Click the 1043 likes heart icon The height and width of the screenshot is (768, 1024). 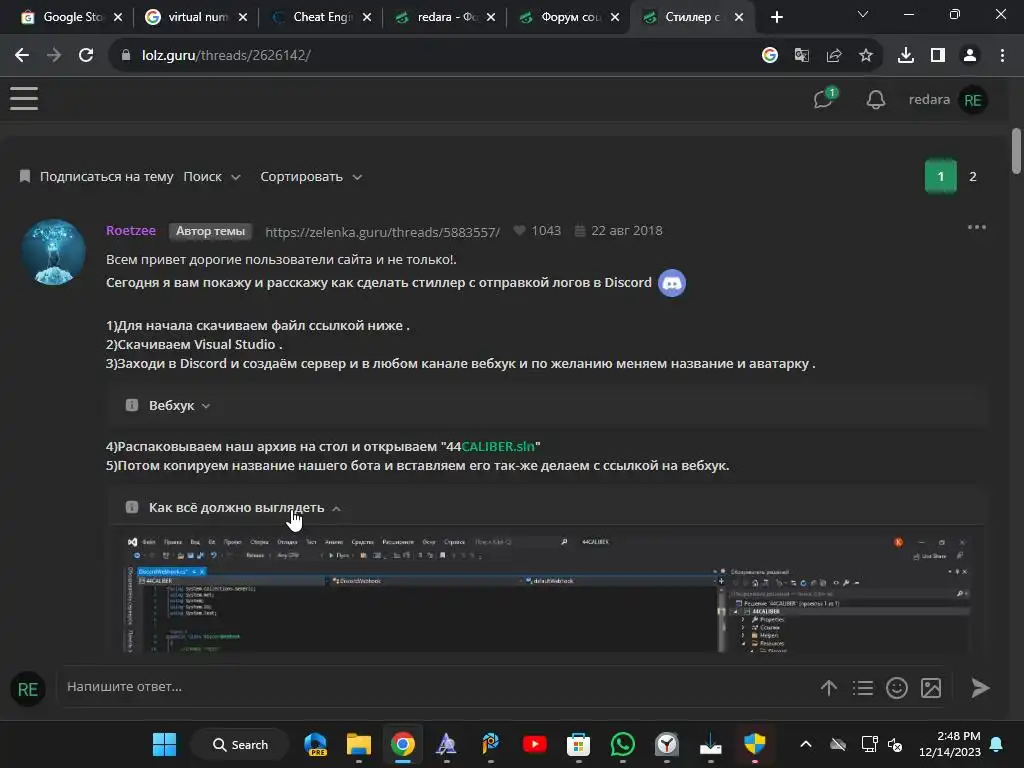(x=519, y=231)
